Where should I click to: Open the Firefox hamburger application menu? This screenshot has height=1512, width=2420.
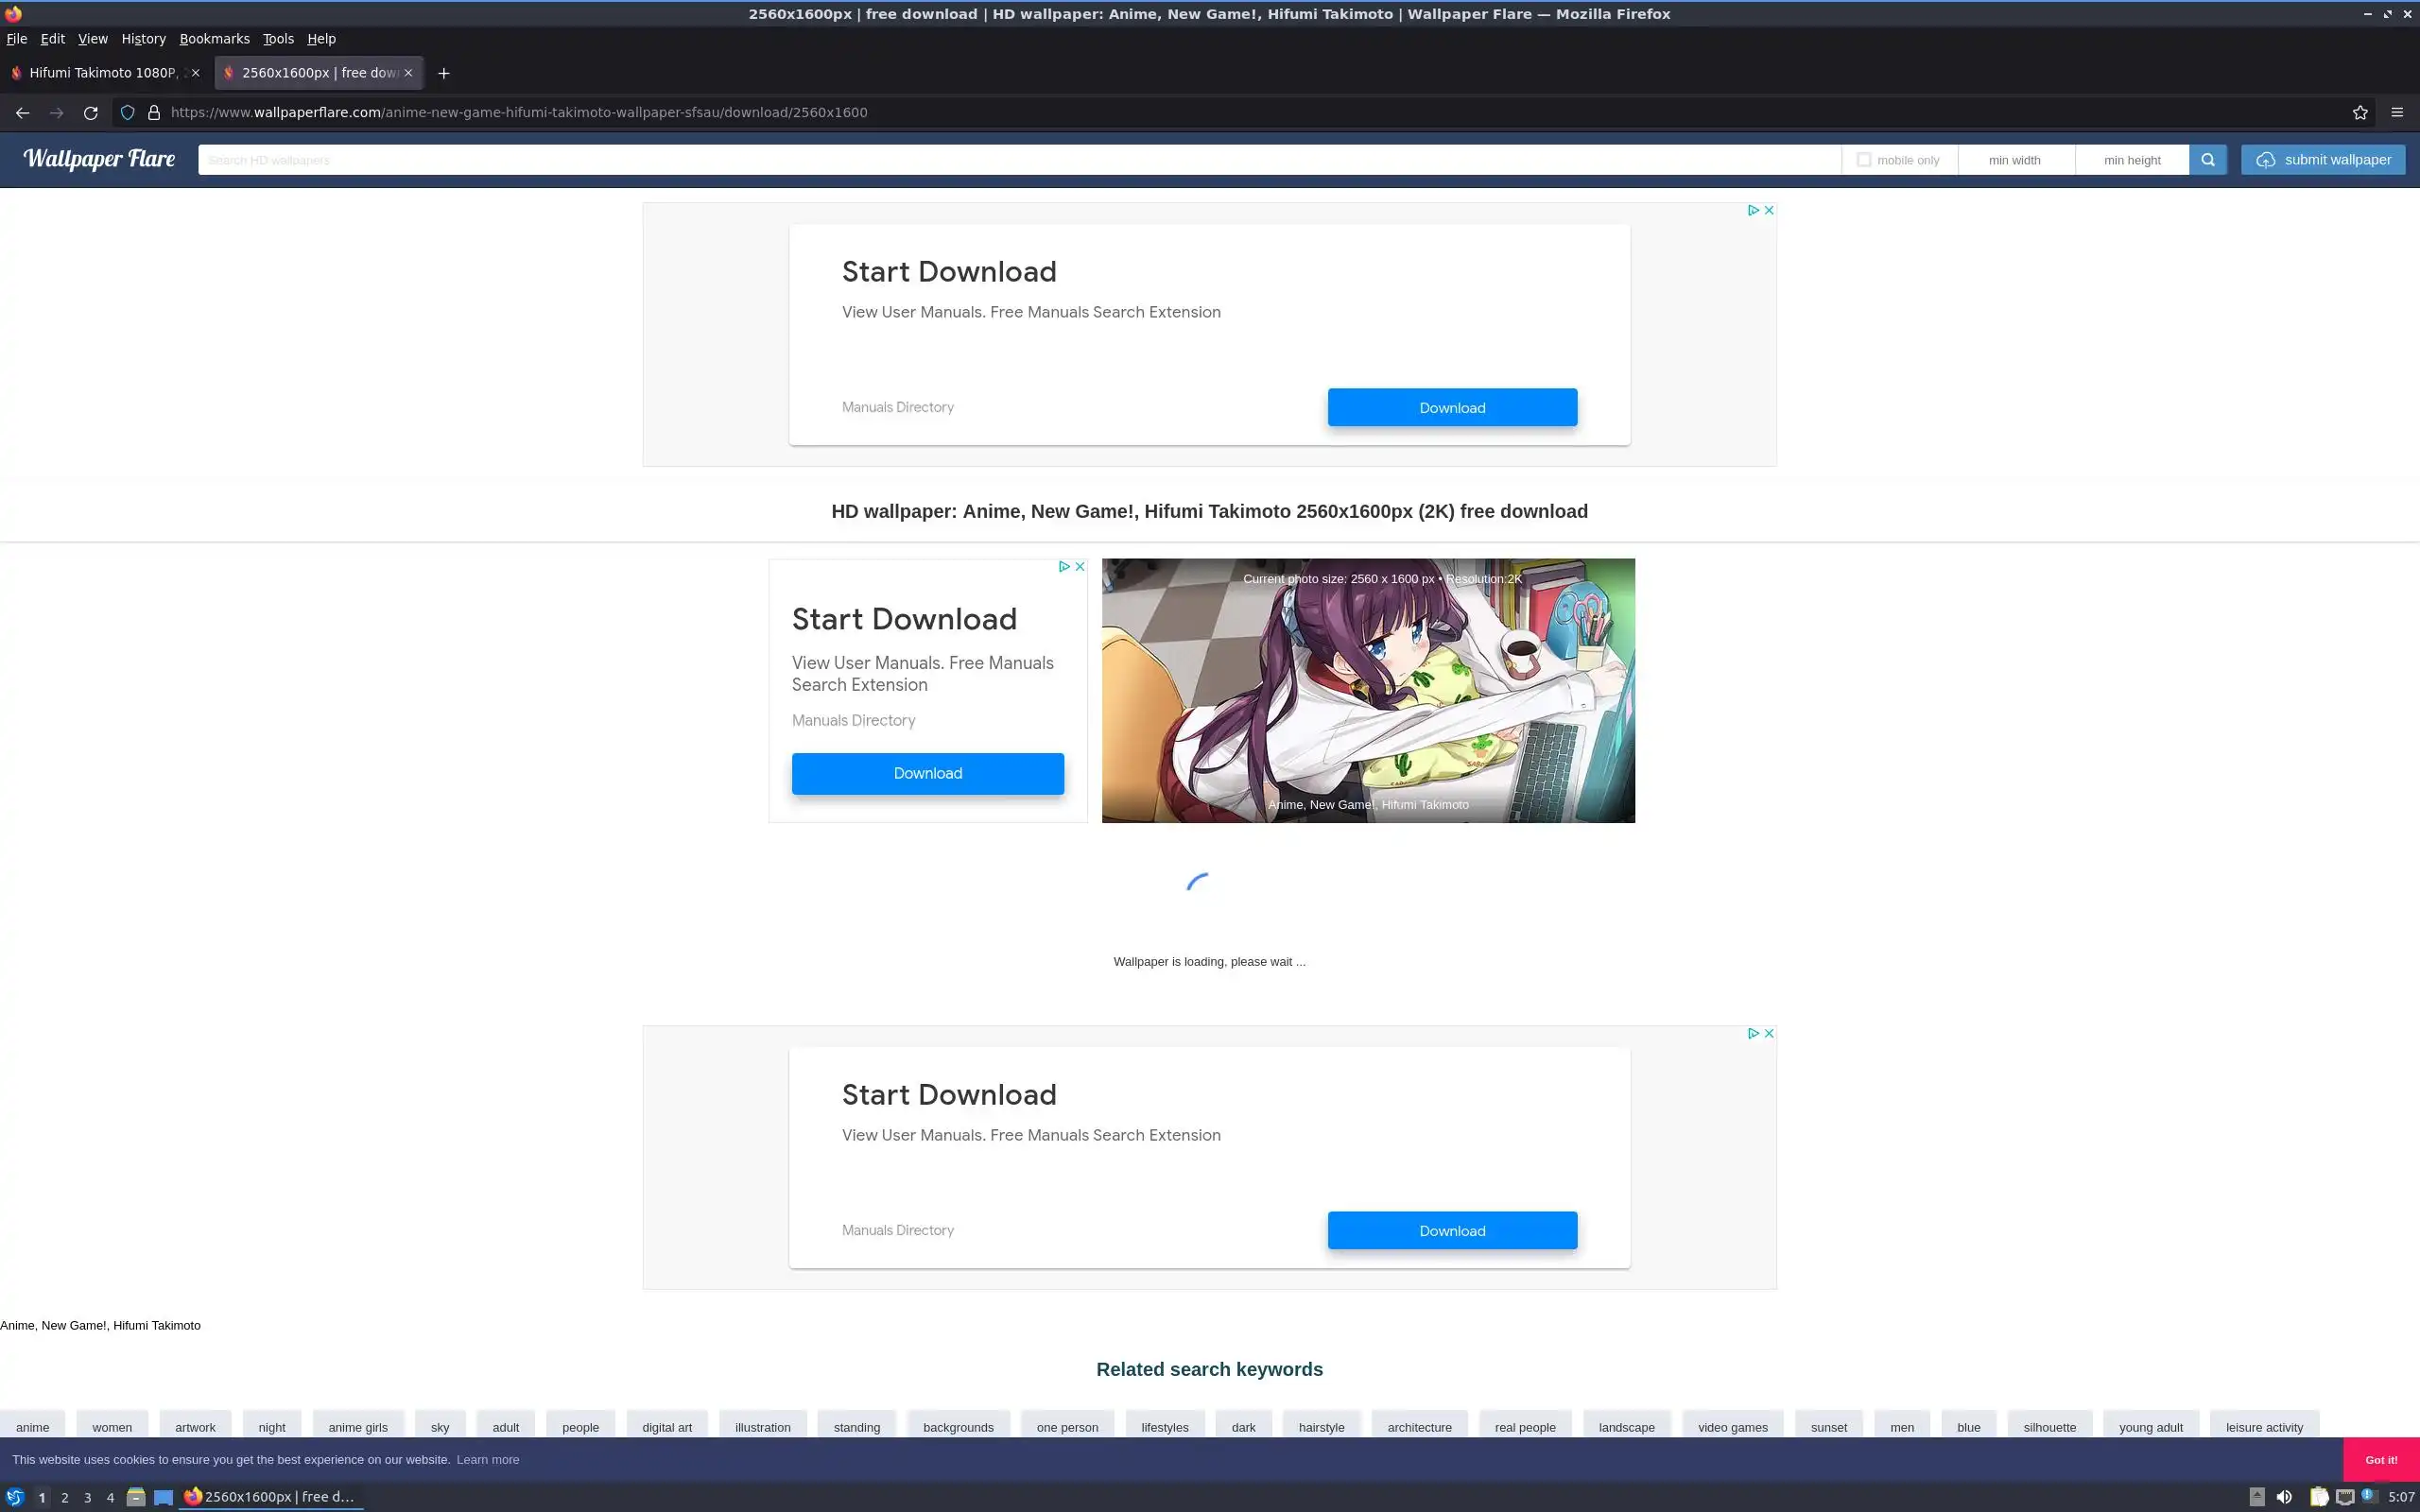coord(2397,113)
